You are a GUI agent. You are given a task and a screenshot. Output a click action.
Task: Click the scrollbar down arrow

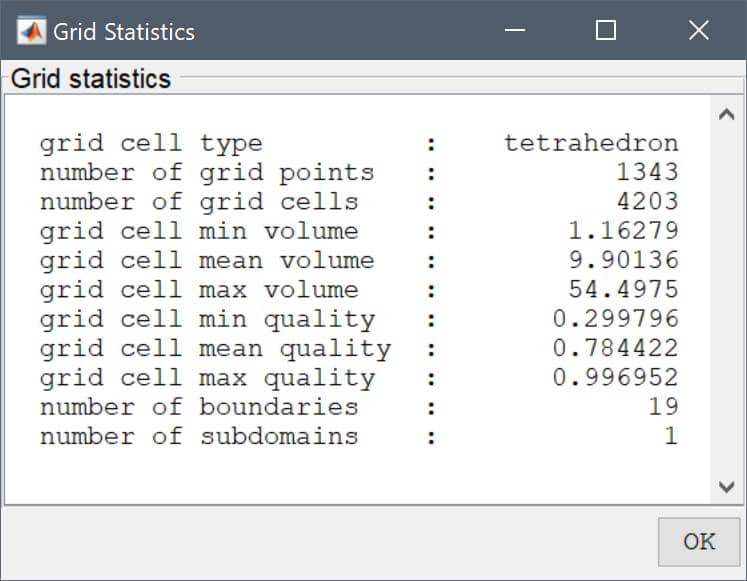726,487
